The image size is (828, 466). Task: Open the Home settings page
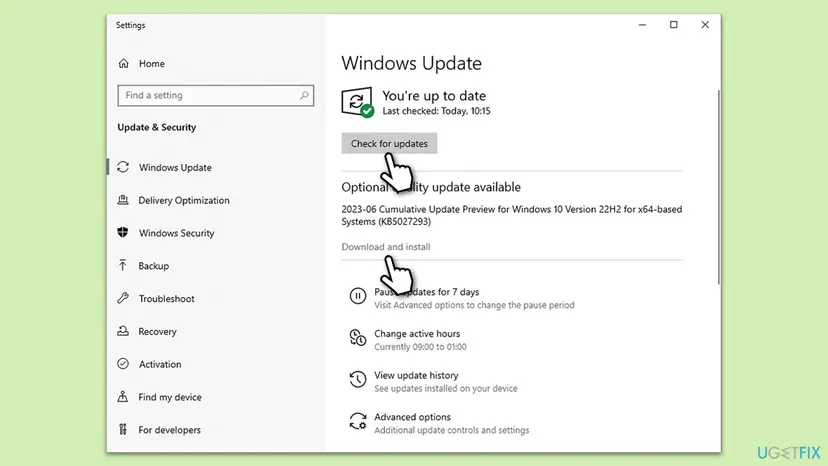click(152, 63)
